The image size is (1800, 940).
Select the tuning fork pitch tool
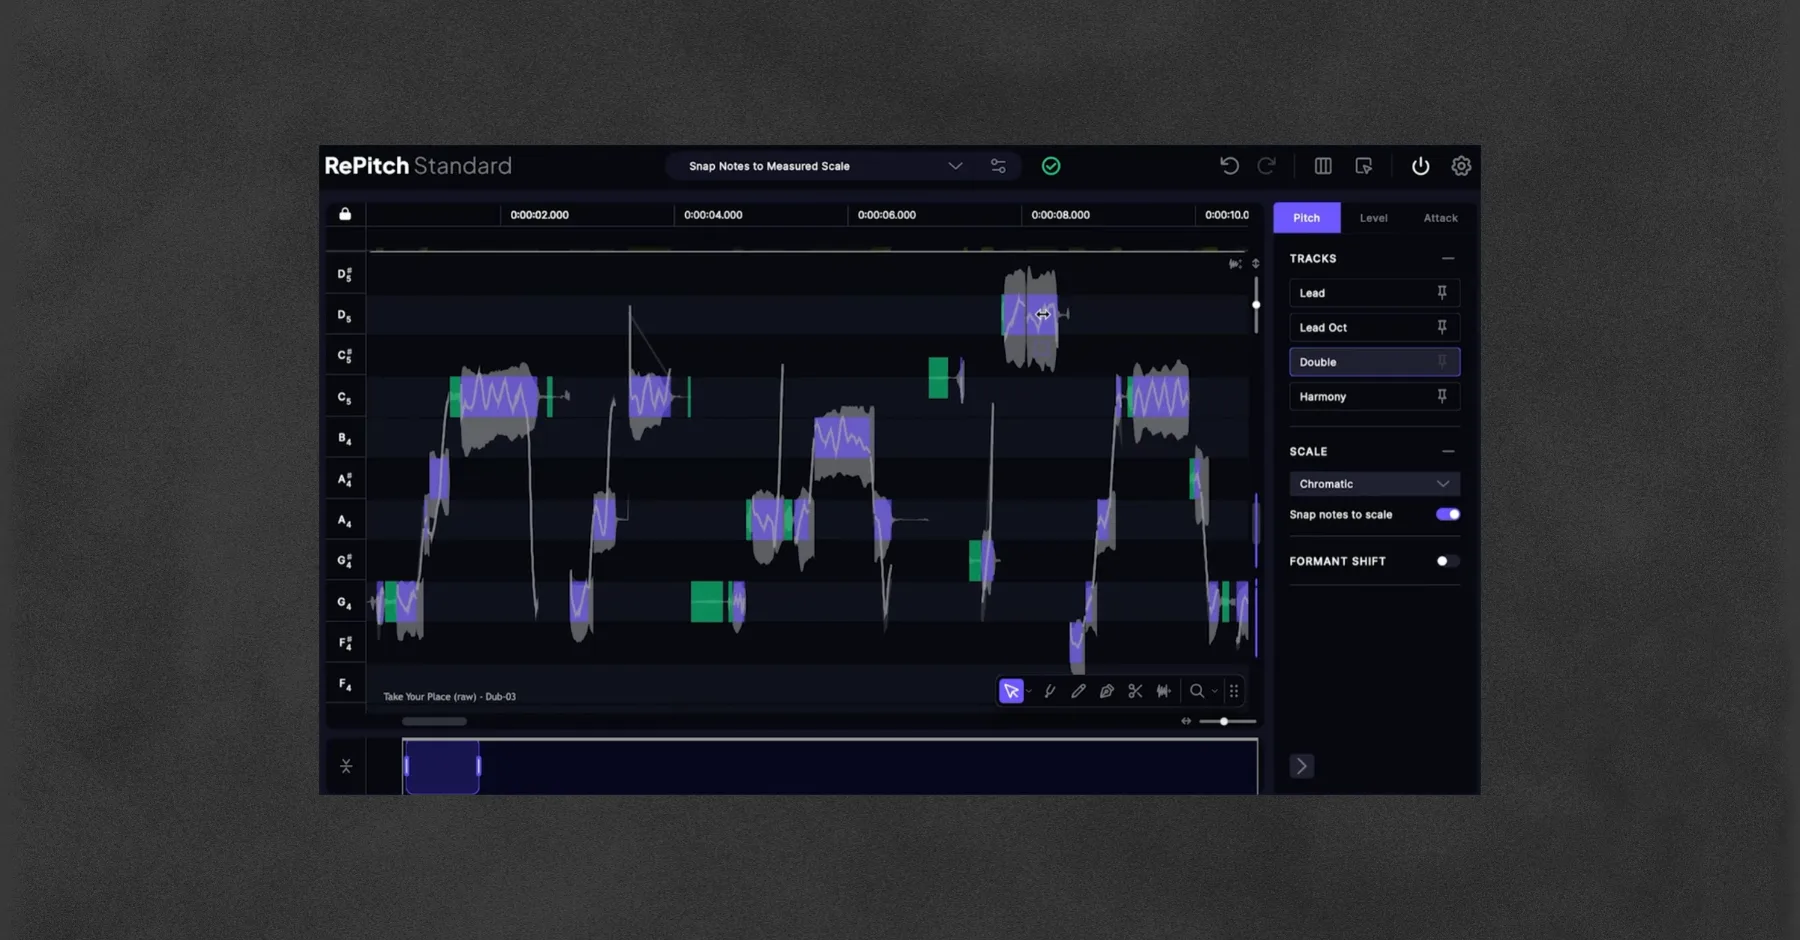[x=1049, y=691]
